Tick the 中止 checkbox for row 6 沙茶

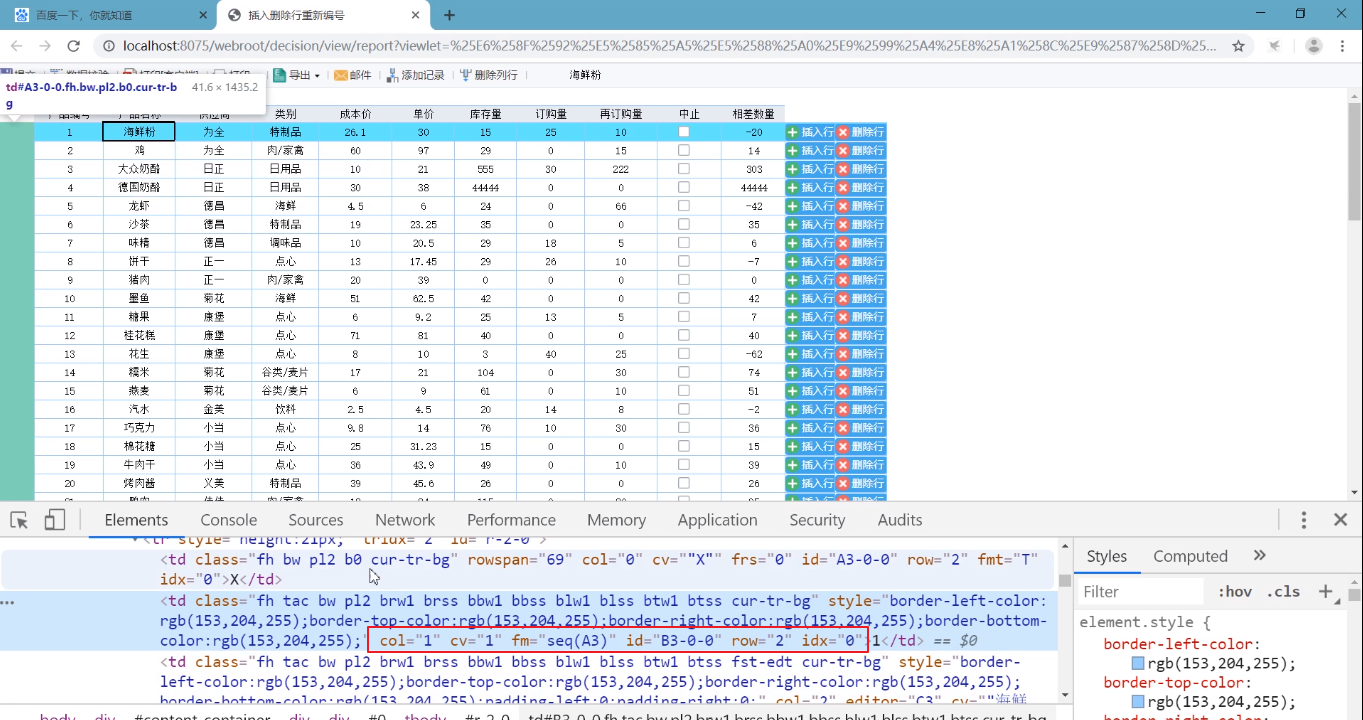684,224
